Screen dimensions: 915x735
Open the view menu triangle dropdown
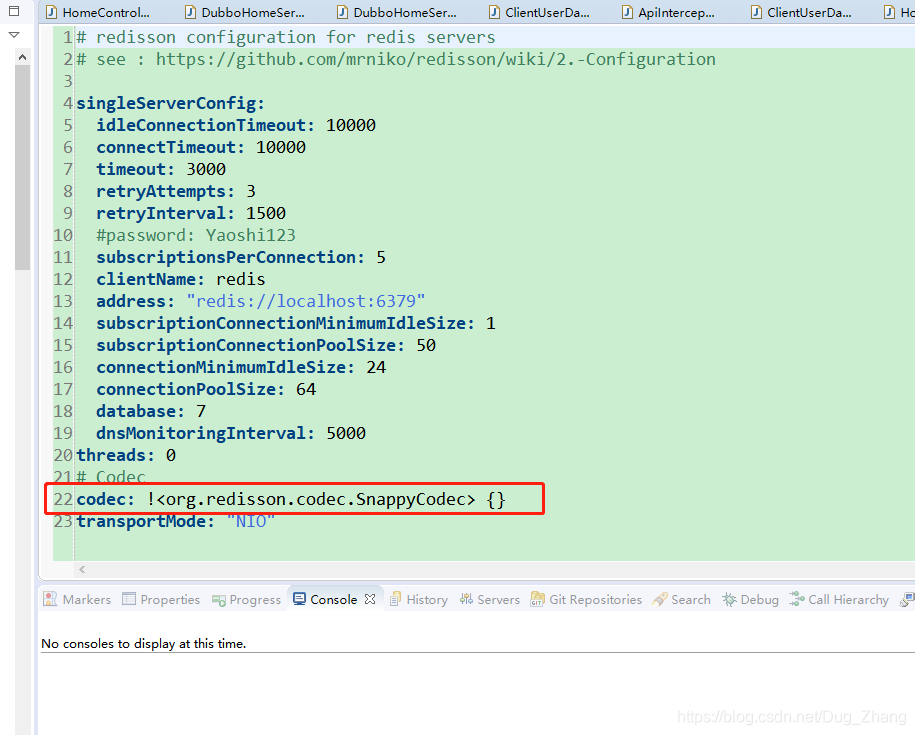click(x=14, y=35)
